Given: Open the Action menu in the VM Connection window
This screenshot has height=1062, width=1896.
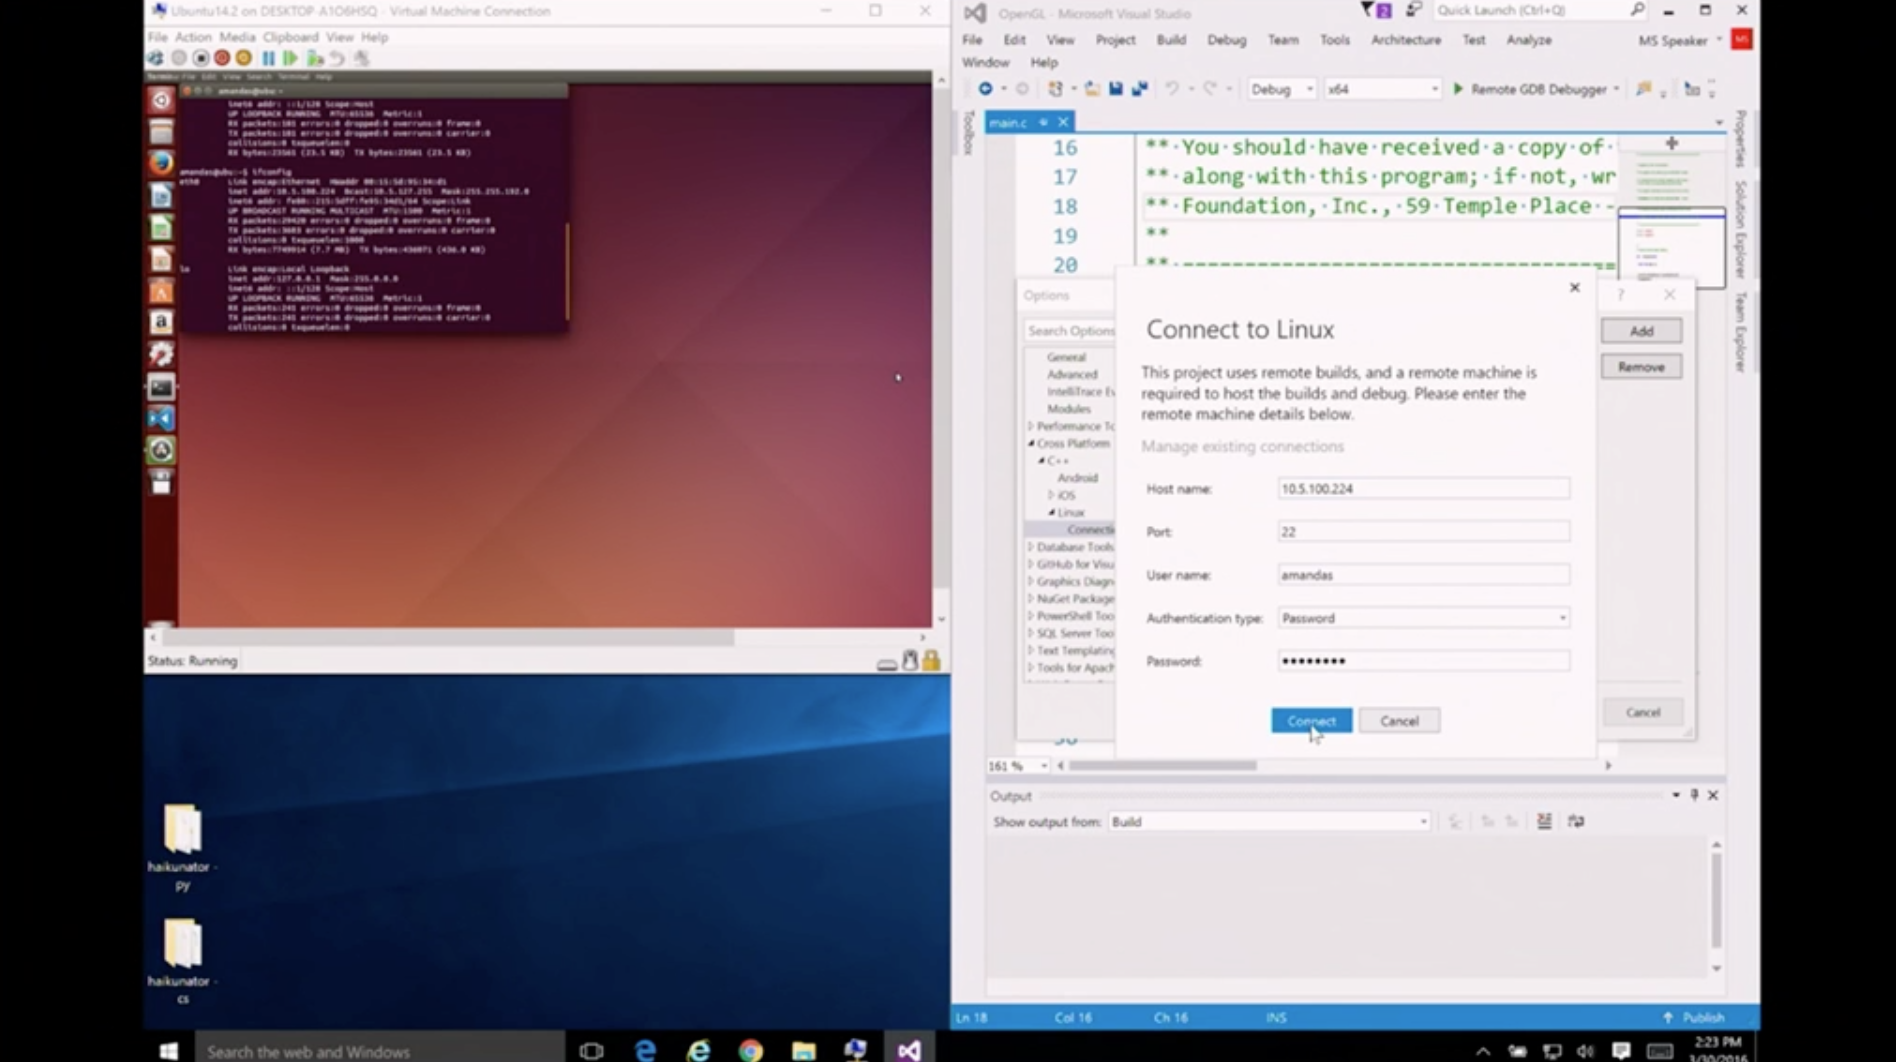Looking at the screenshot, I should (193, 37).
